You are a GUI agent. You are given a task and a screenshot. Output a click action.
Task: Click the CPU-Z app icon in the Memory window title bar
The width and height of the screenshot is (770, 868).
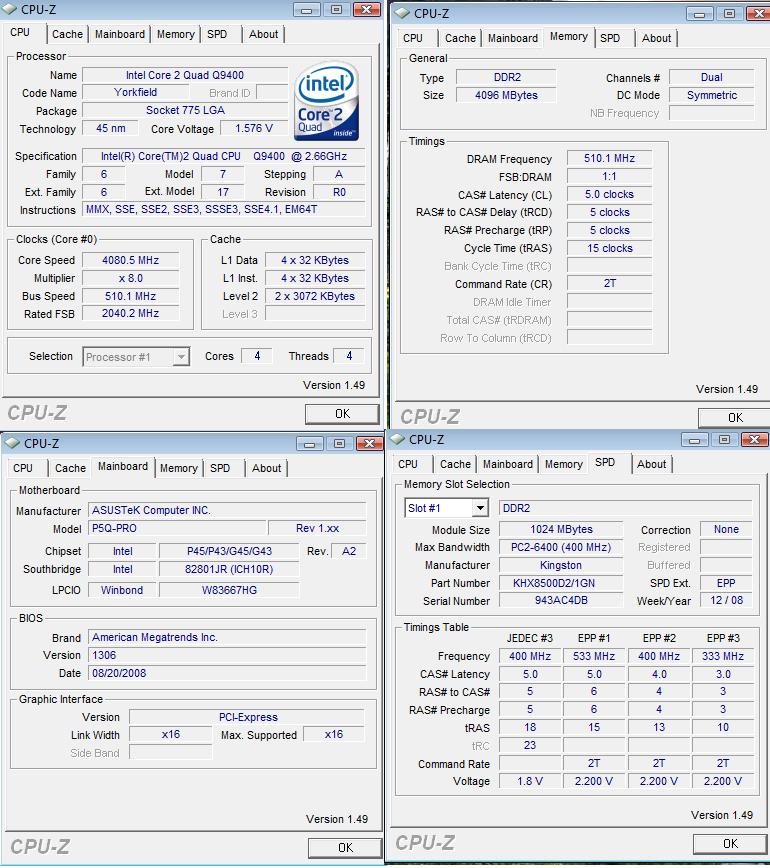(x=402, y=13)
